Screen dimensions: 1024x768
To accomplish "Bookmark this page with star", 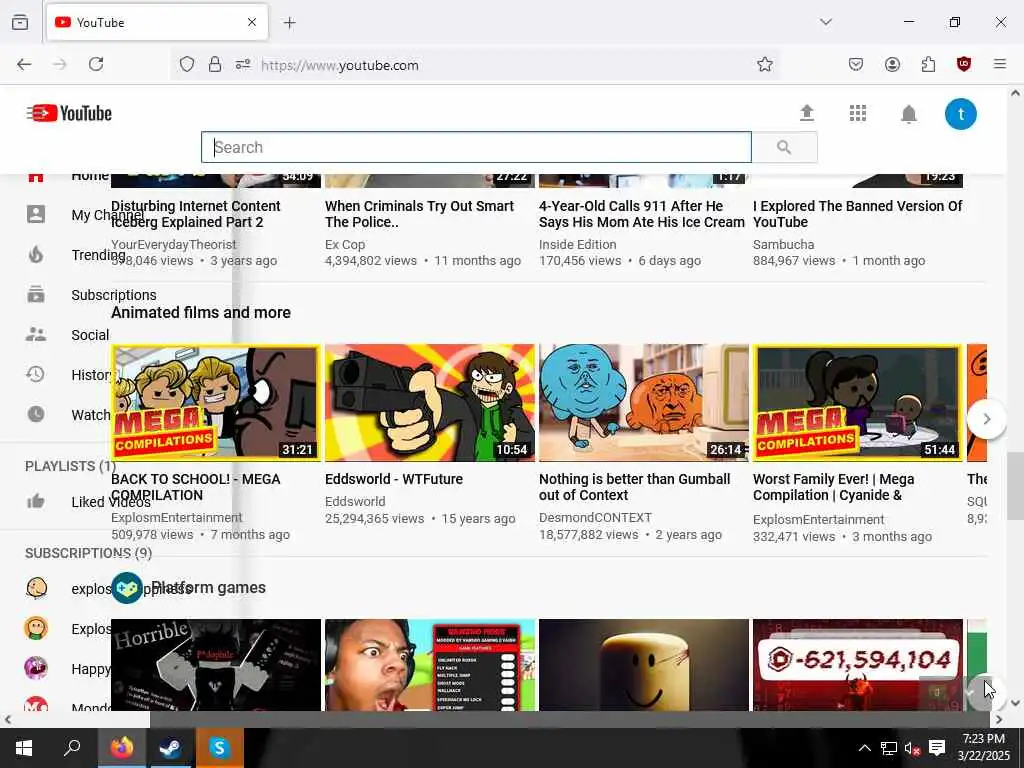I will (765, 64).
